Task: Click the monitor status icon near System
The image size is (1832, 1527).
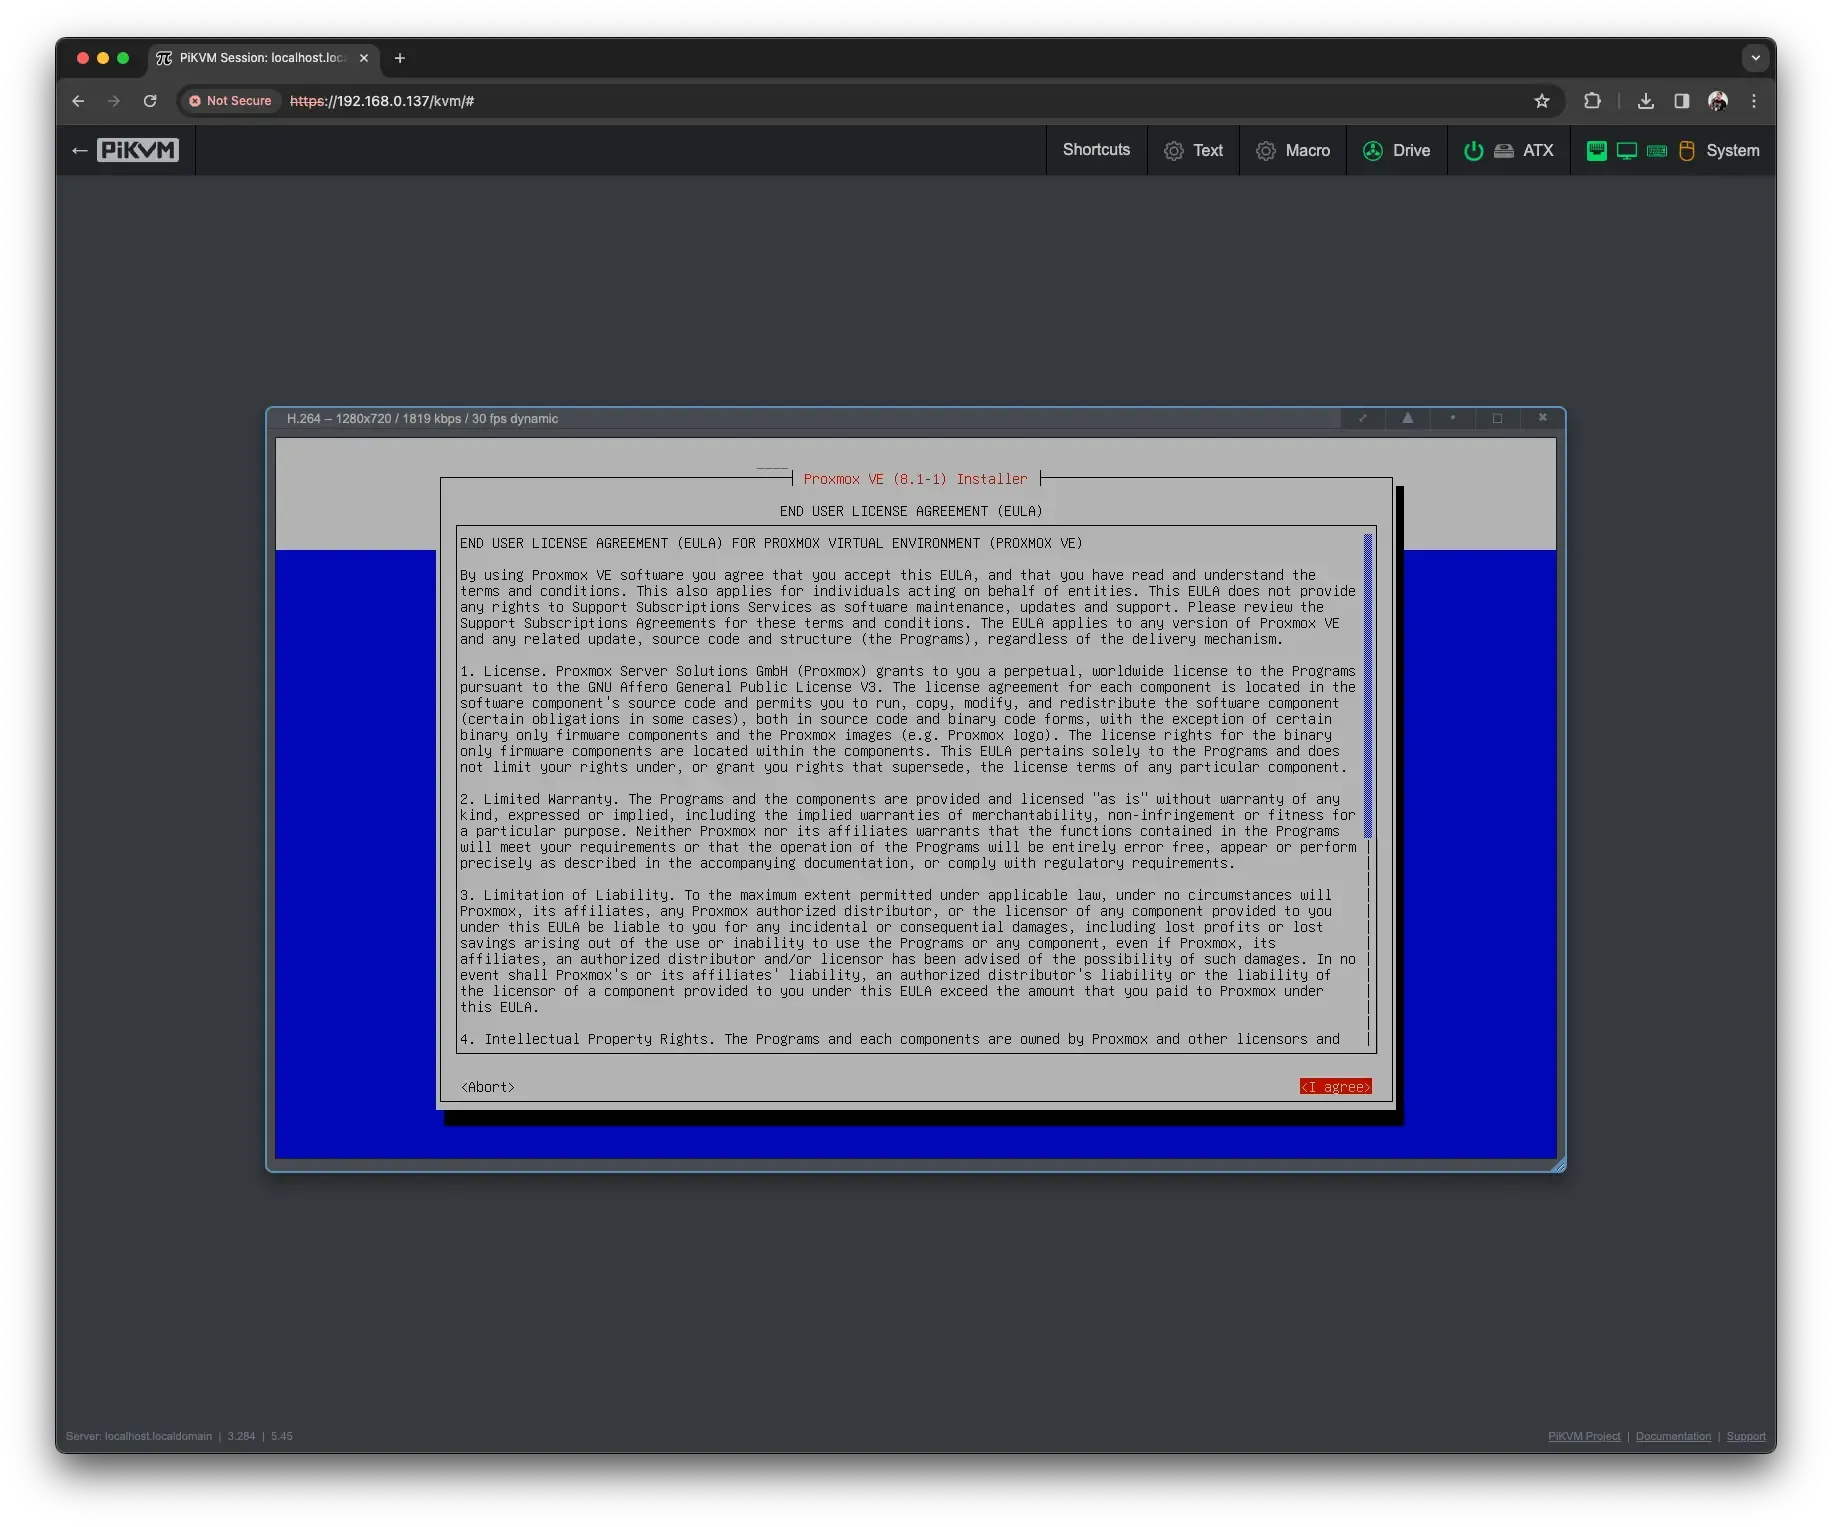Action: [1627, 150]
